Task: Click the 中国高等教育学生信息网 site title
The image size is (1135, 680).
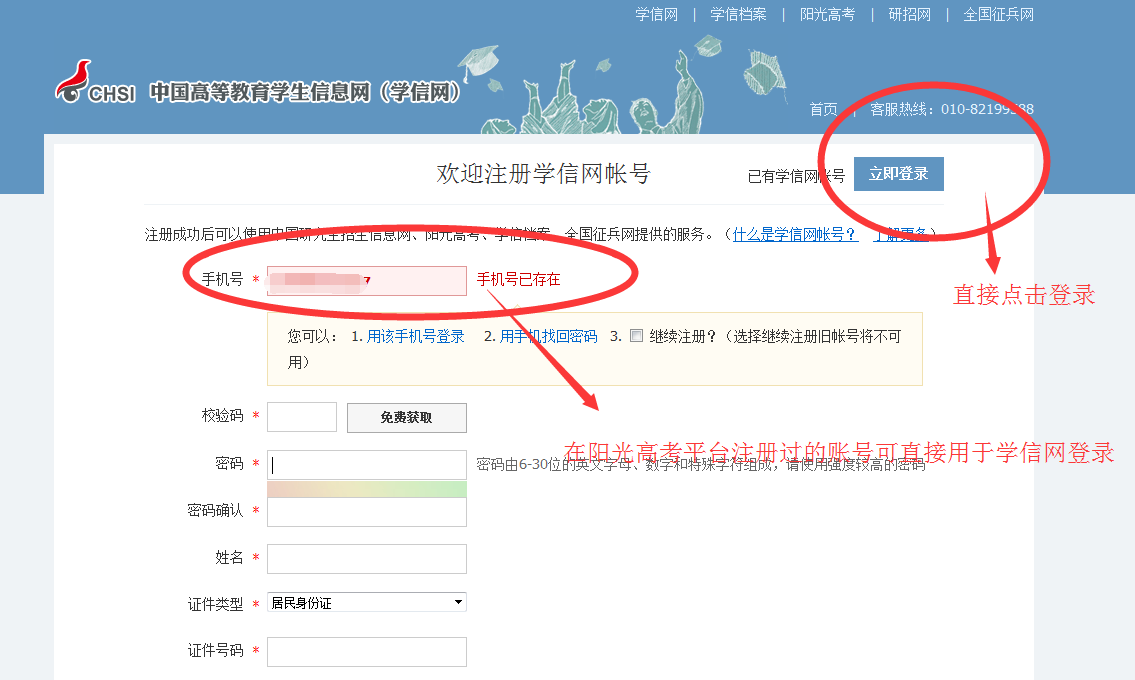Action: point(305,93)
